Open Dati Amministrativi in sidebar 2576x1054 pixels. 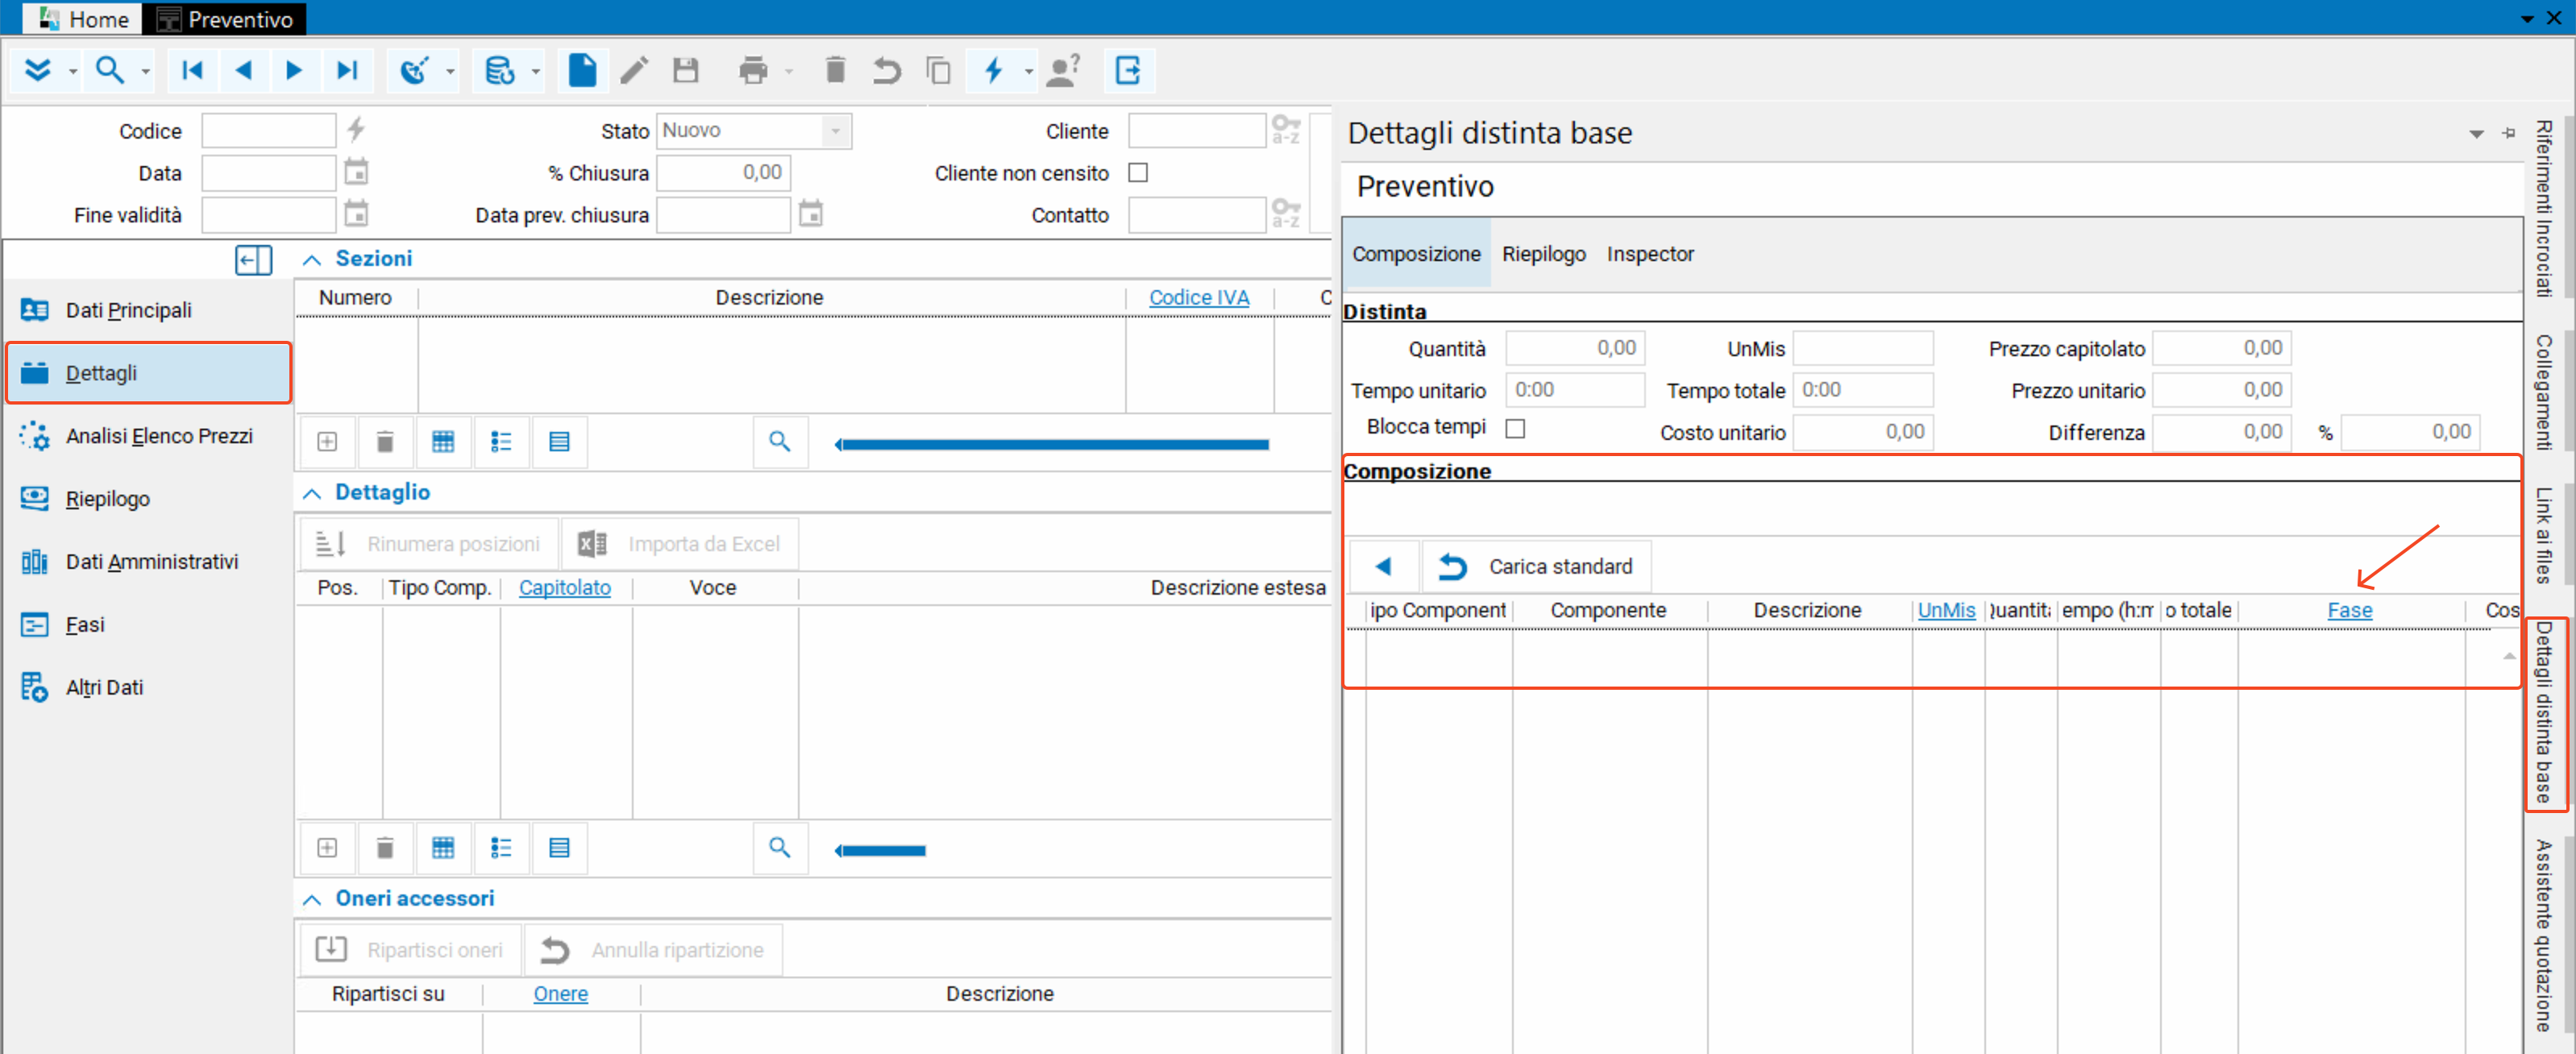click(x=148, y=562)
